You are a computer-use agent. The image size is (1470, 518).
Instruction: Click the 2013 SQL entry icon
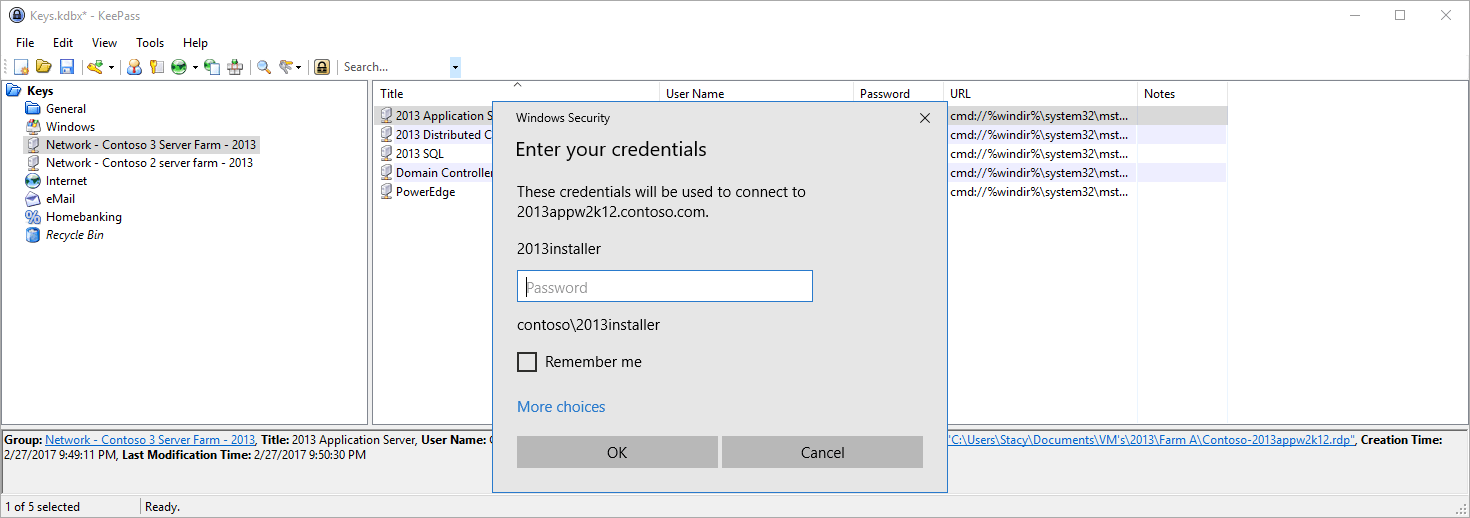[x=386, y=154]
